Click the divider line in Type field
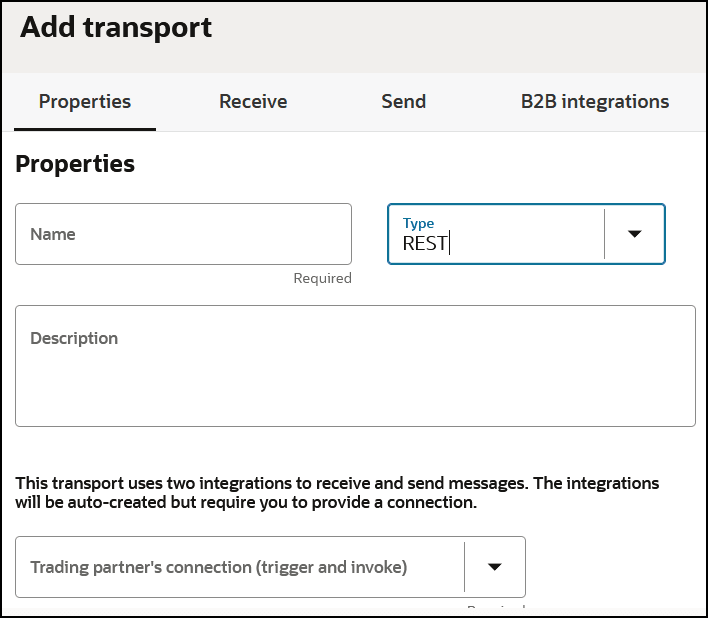 coord(605,234)
